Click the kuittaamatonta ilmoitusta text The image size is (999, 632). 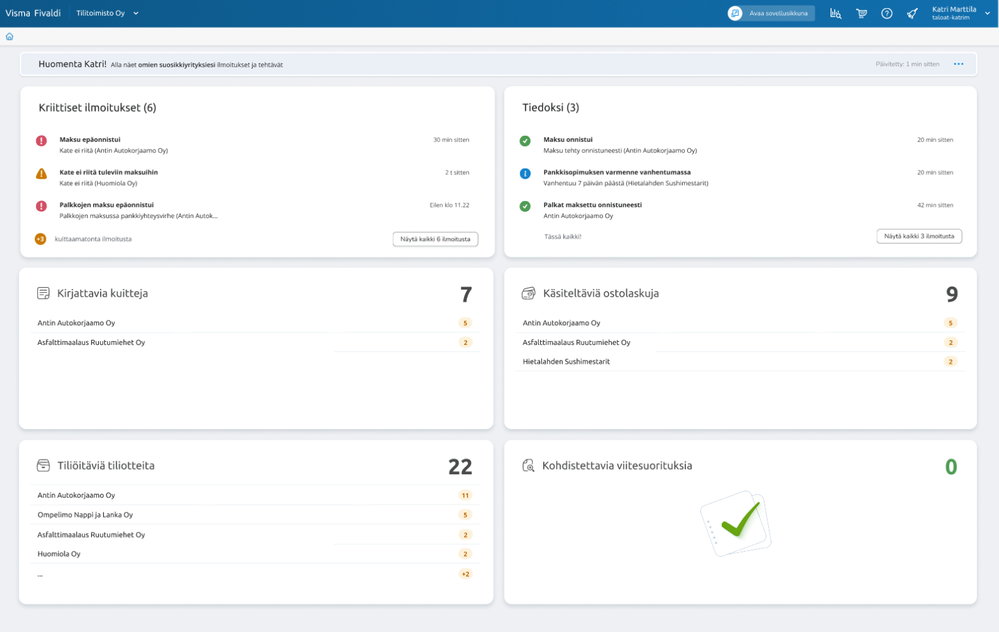[x=93, y=239]
